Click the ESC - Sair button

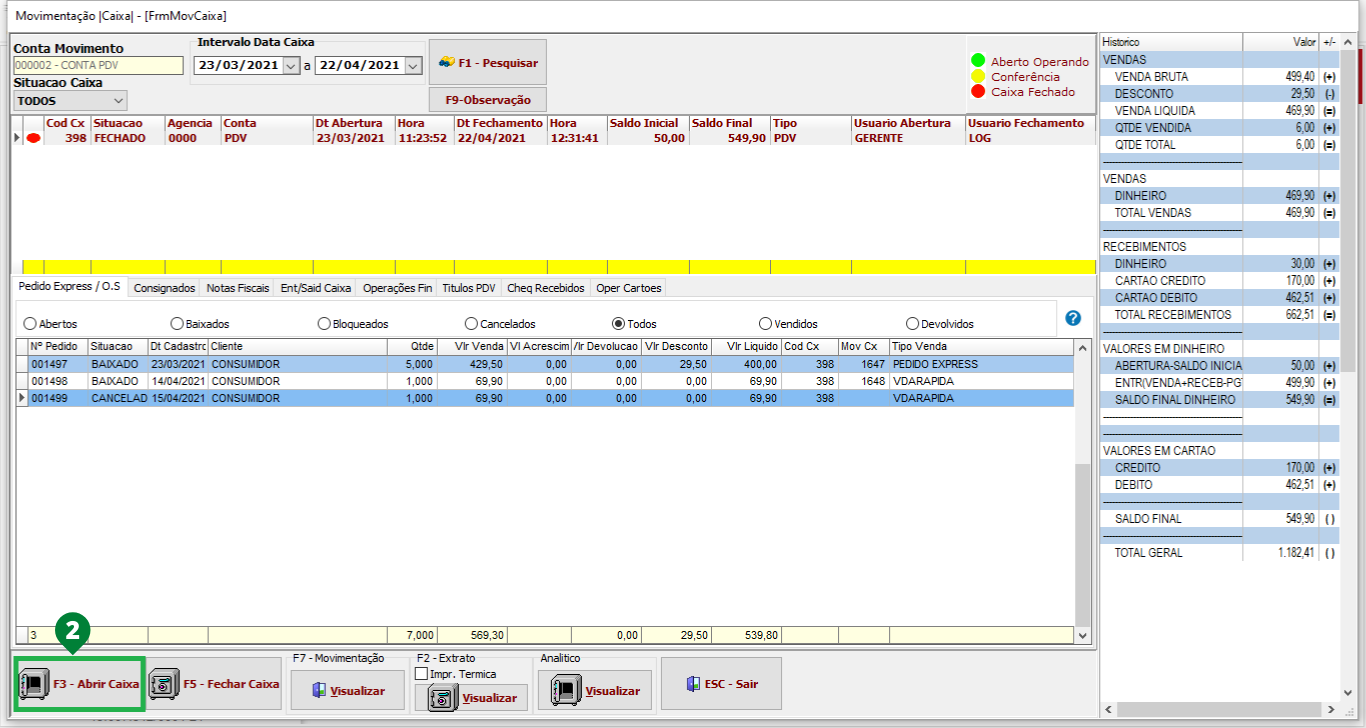721,684
